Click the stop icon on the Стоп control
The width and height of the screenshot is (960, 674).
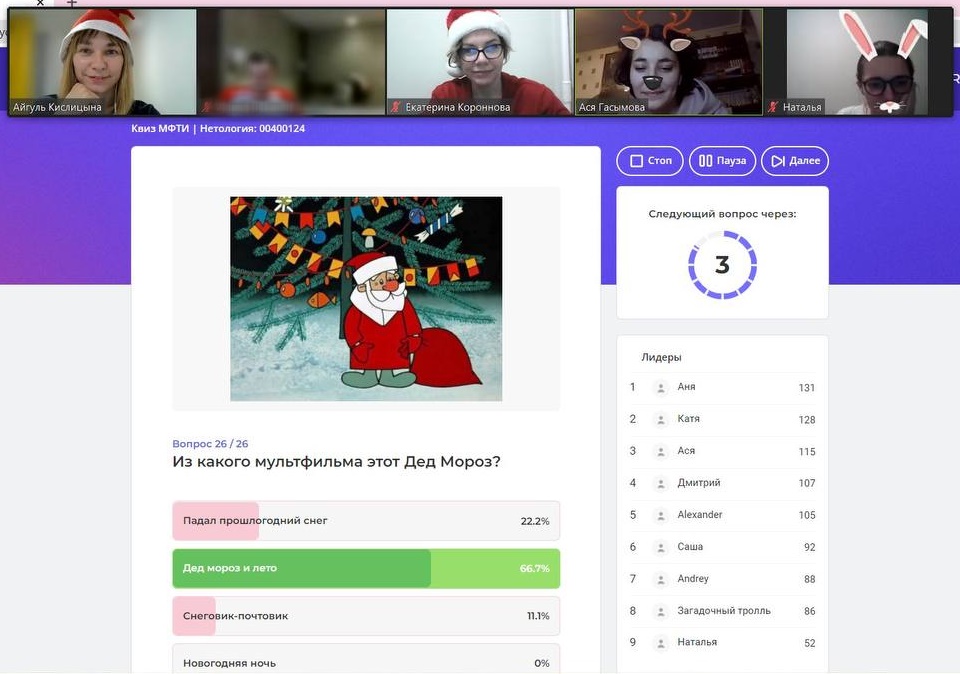coord(637,160)
